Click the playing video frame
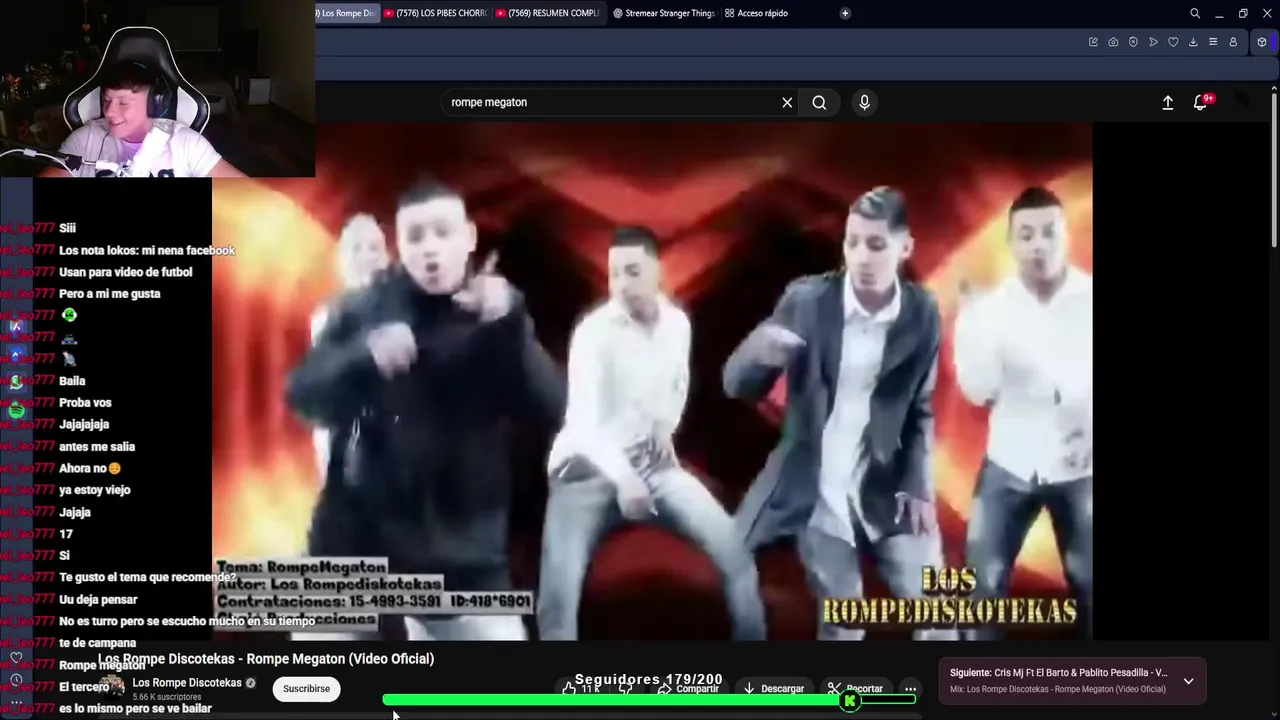The width and height of the screenshot is (1280, 720). (x=652, y=380)
